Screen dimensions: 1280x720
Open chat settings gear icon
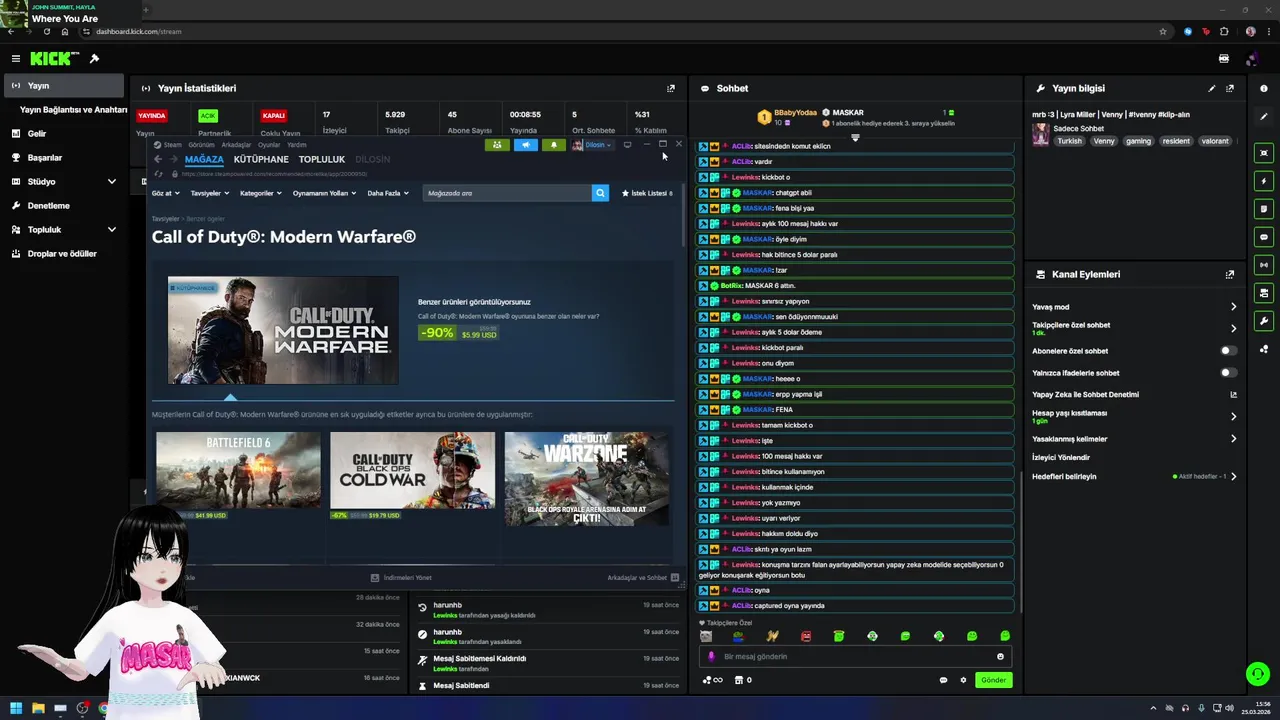963,680
